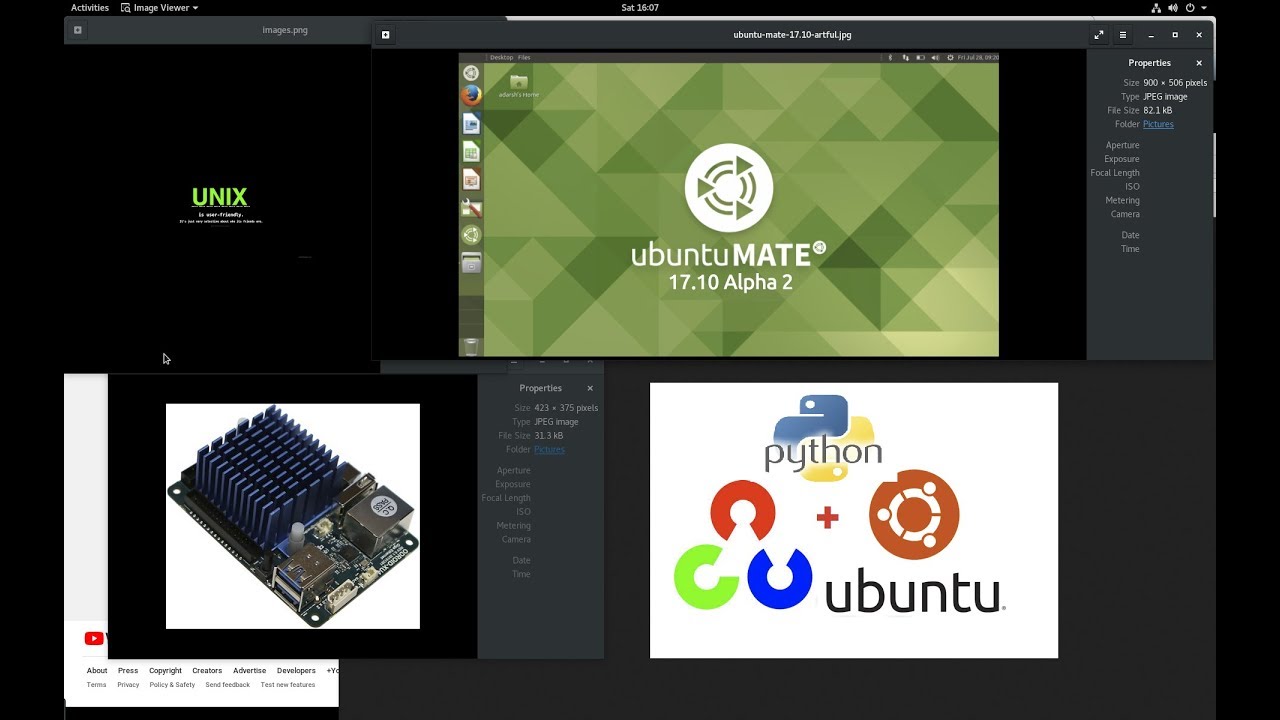Viewport: 1280px width, 720px height.
Task: Open the Copyright link in YouTube footer
Action: click(x=166, y=671)
